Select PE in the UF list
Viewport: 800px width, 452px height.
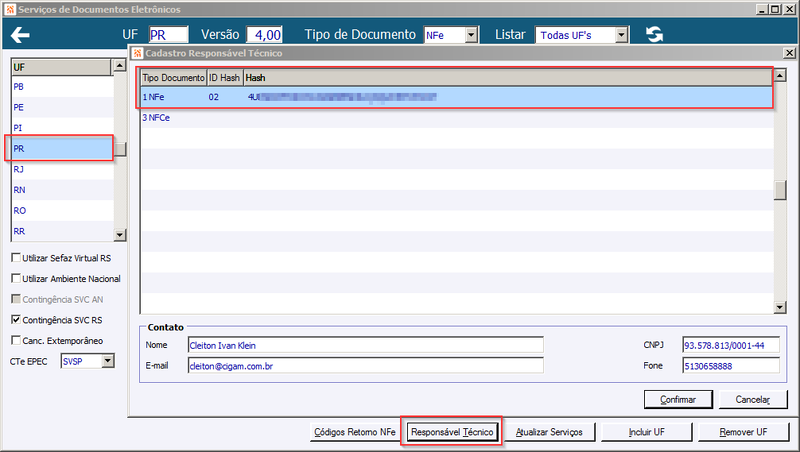click(x=62, y=107)
